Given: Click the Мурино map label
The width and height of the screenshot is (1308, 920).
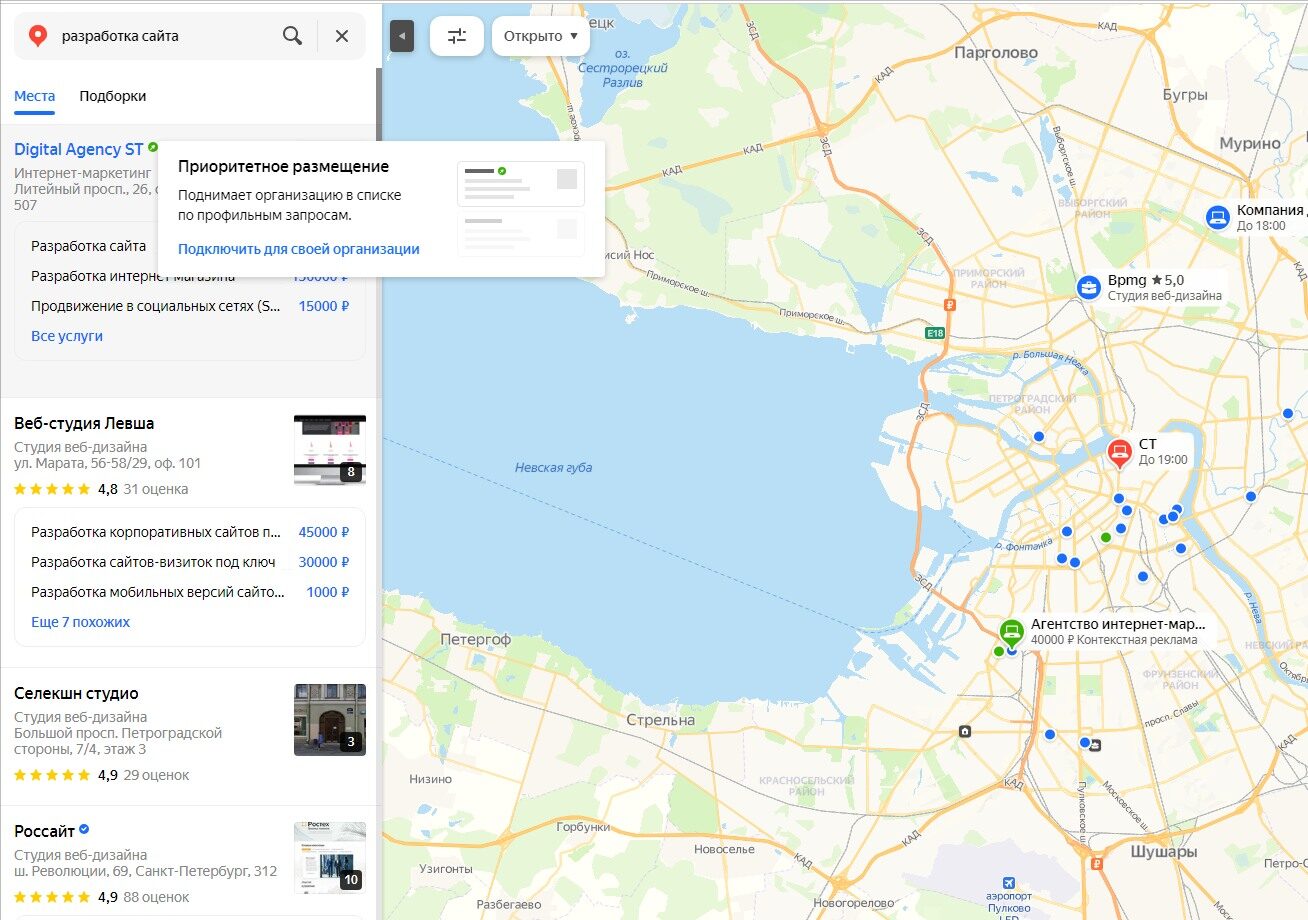Looking at the screenshot, I should tap(1250, 144).
